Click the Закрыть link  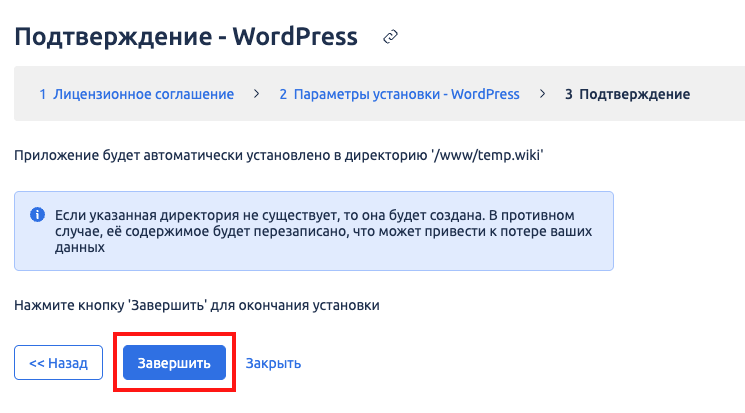[x=273, y=363]
